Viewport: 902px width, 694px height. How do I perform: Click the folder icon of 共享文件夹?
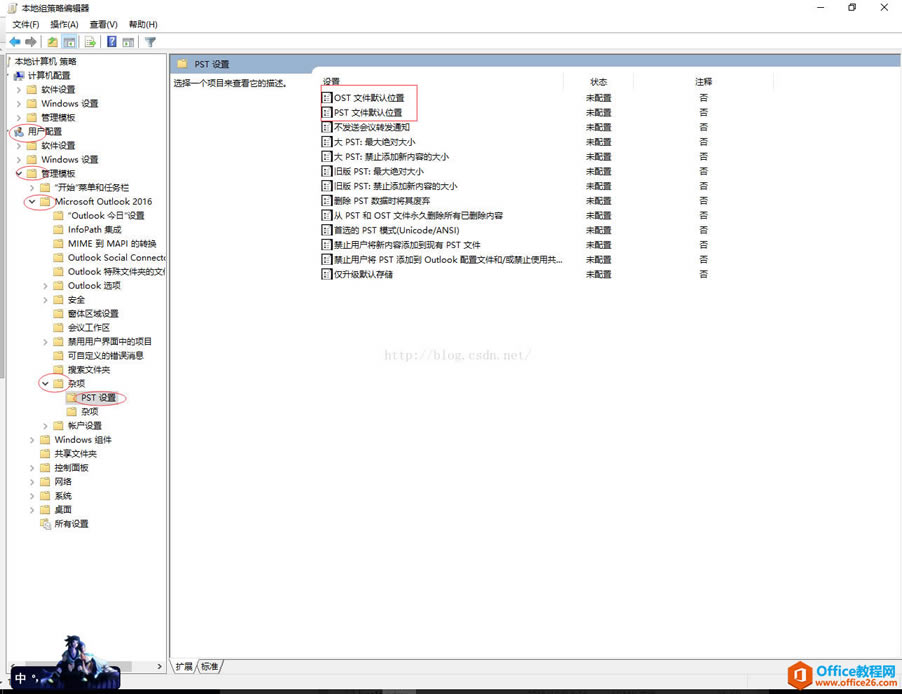click(45, 453)
